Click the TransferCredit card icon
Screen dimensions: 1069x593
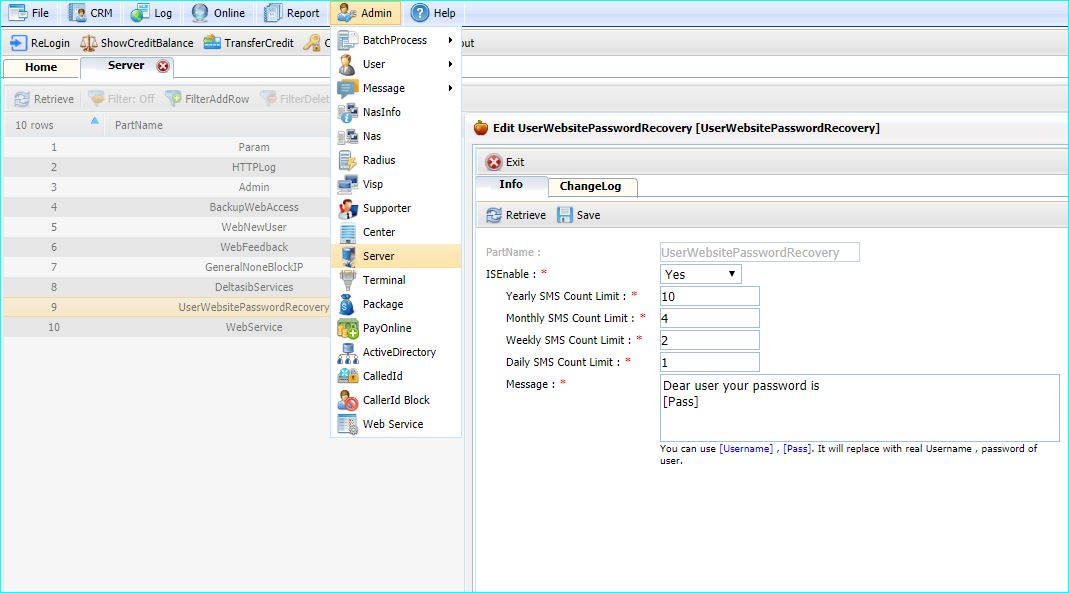point(212,43)
